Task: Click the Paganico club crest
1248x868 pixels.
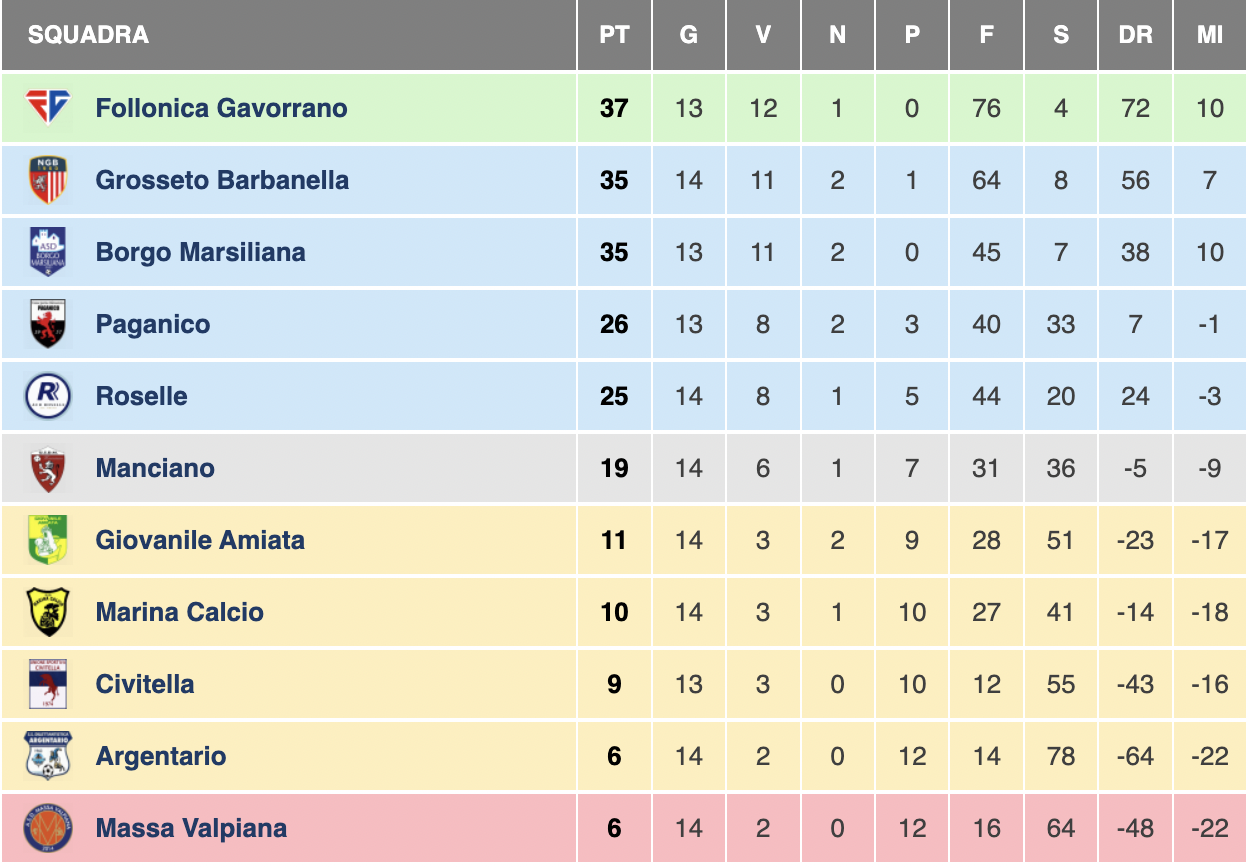Action: 48,324
